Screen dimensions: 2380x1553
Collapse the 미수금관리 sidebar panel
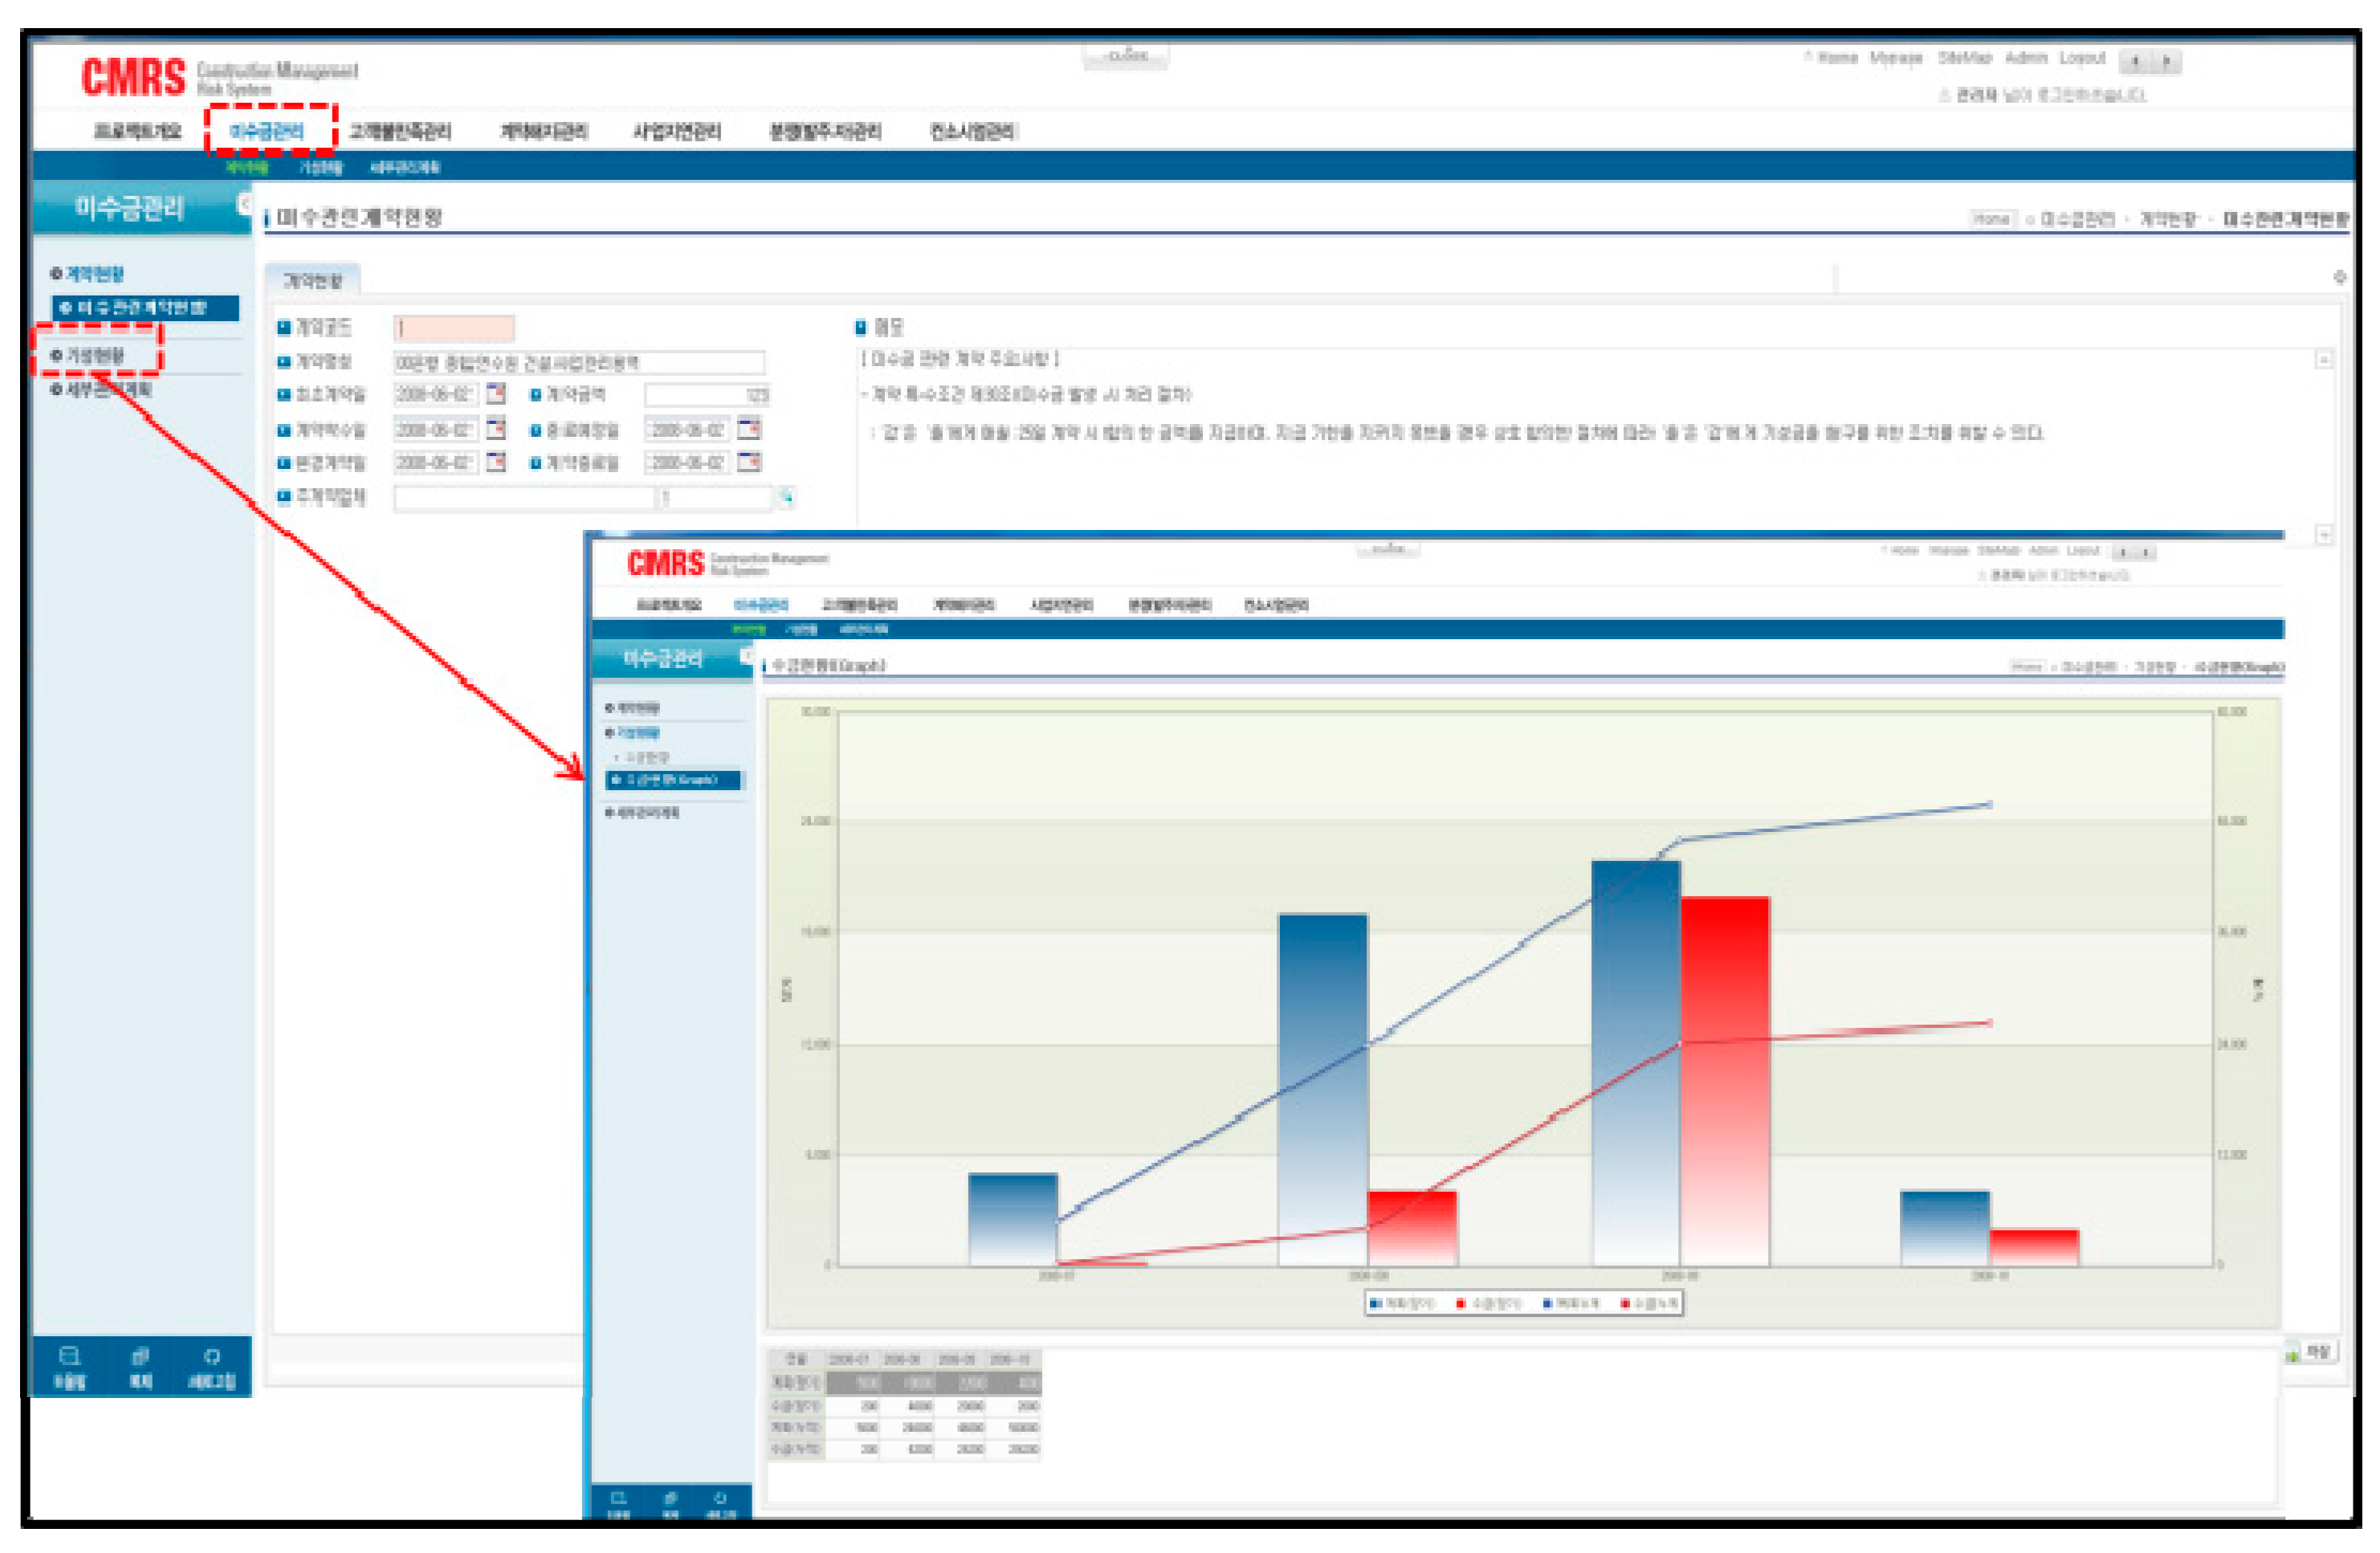243,205
